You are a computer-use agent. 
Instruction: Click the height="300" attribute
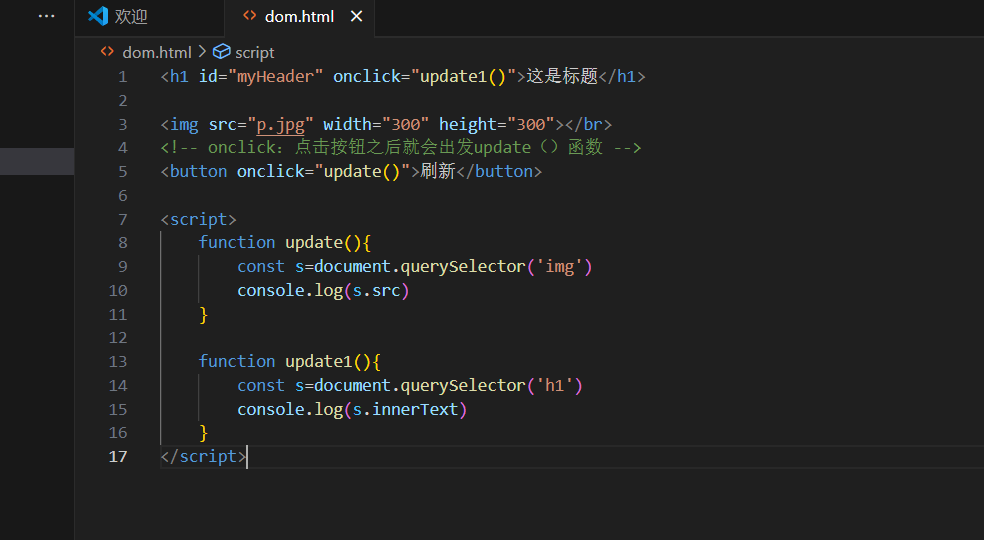pyautogui.click(x=497, y=124)
